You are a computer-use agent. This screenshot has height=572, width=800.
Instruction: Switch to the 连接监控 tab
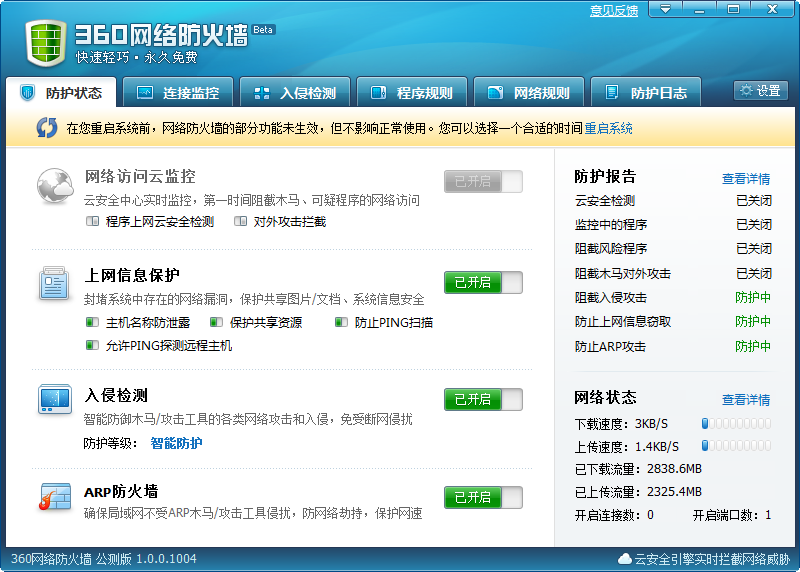[x=178, y=92]
